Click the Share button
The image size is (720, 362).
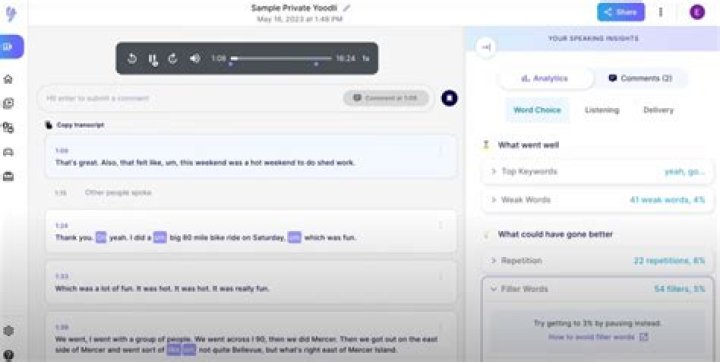621,12
